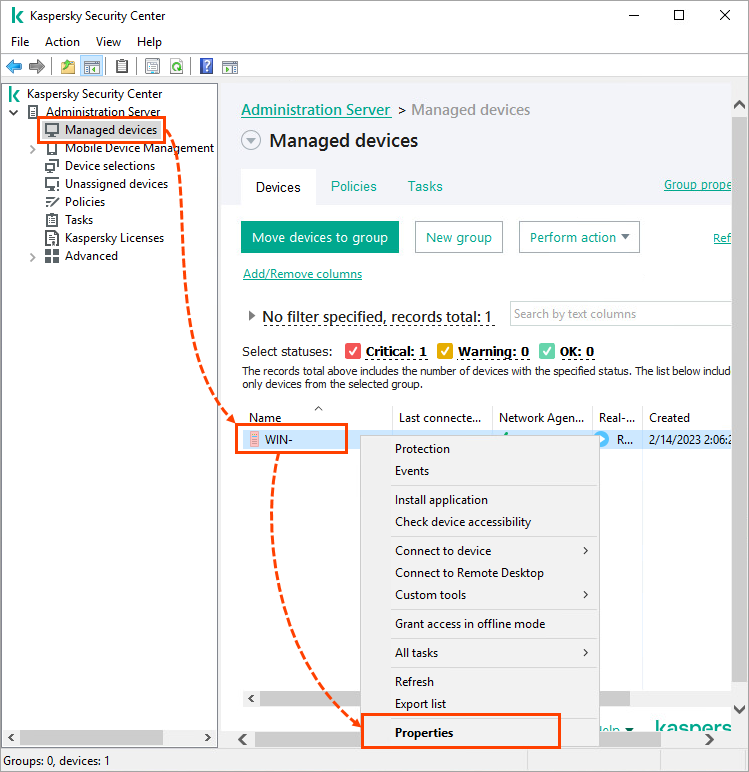The height and width of the screenshot is (772, 749).
Task: Click the blue Back arrow in toolbar
Action: 14,66
